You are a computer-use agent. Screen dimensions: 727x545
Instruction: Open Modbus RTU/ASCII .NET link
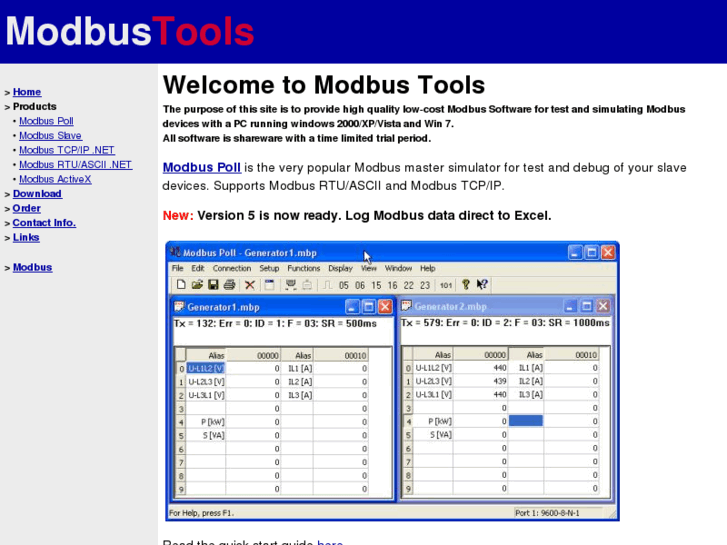coord(76,165)
